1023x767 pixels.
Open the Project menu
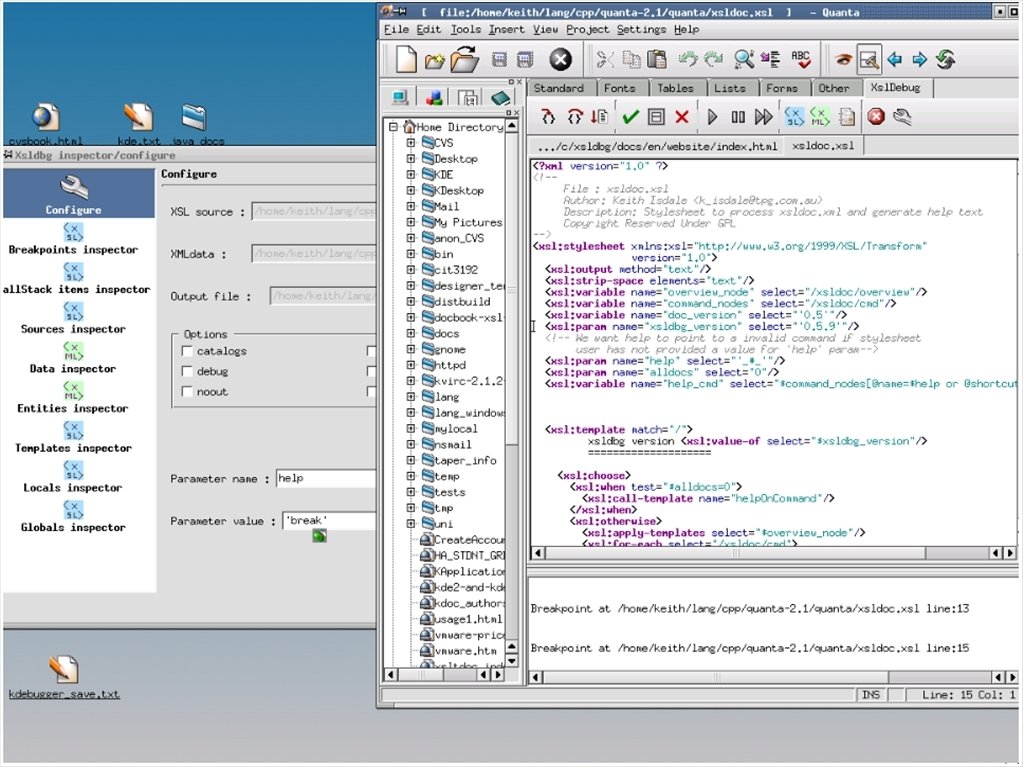click(x=587, y=29)
